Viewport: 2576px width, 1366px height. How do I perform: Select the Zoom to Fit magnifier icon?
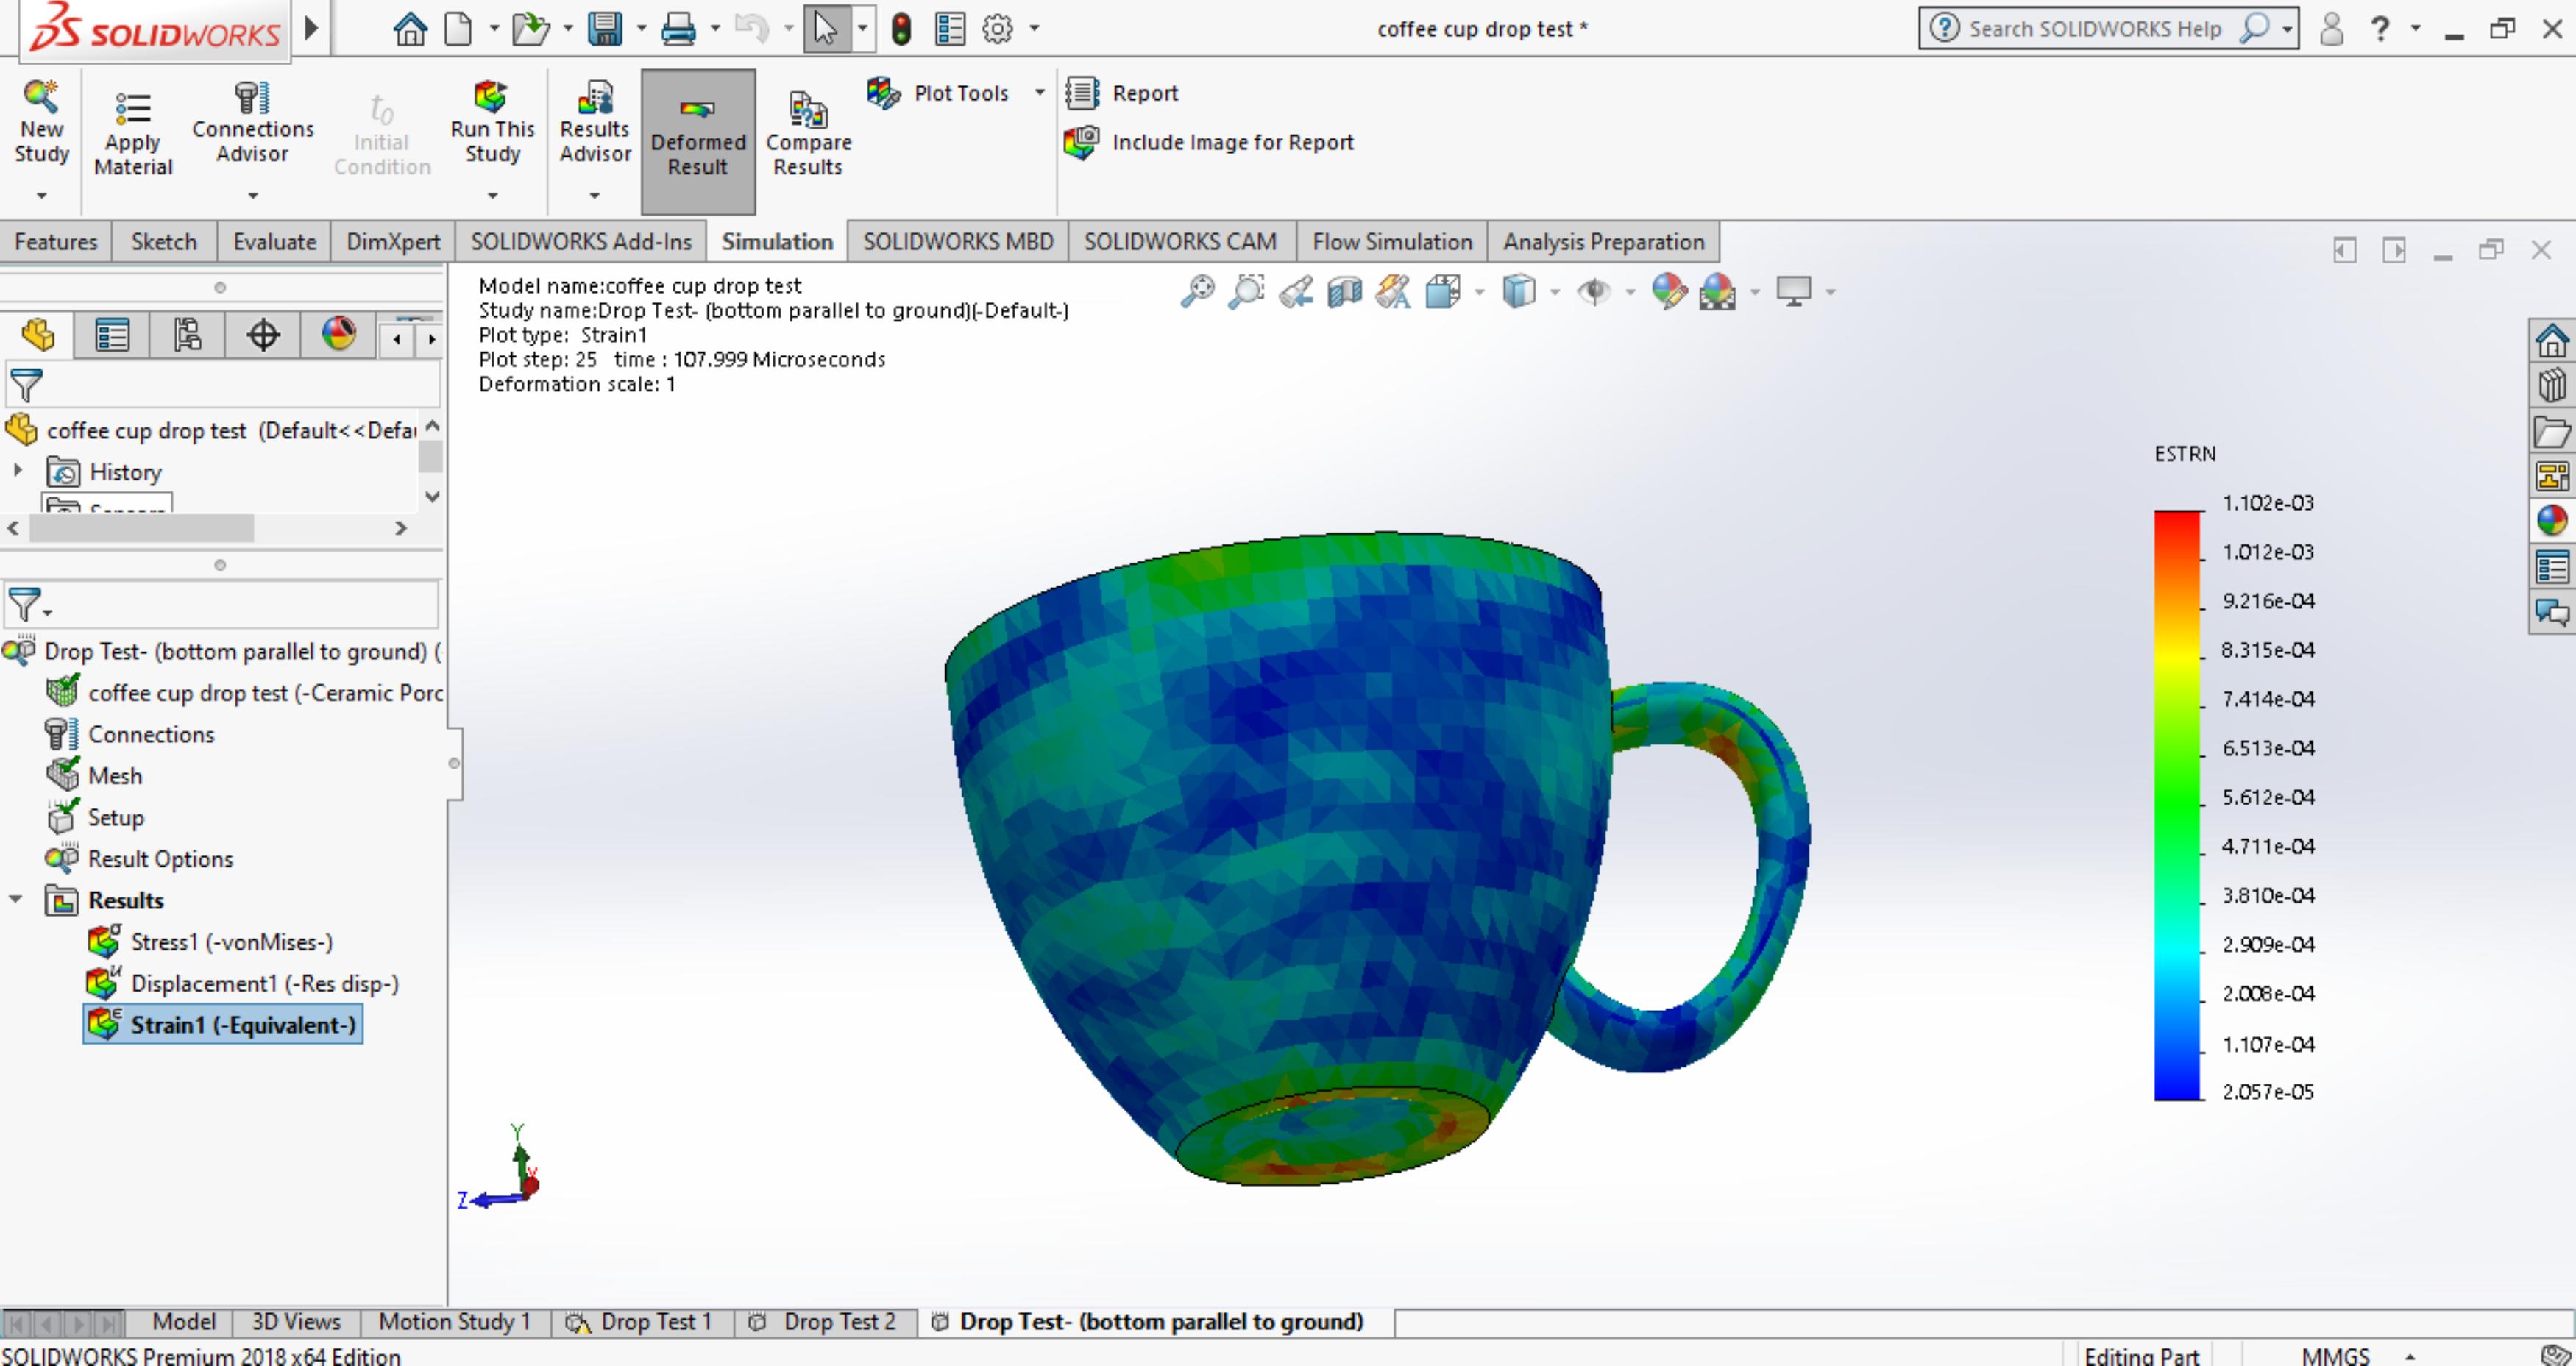(x=1197, y=292)
